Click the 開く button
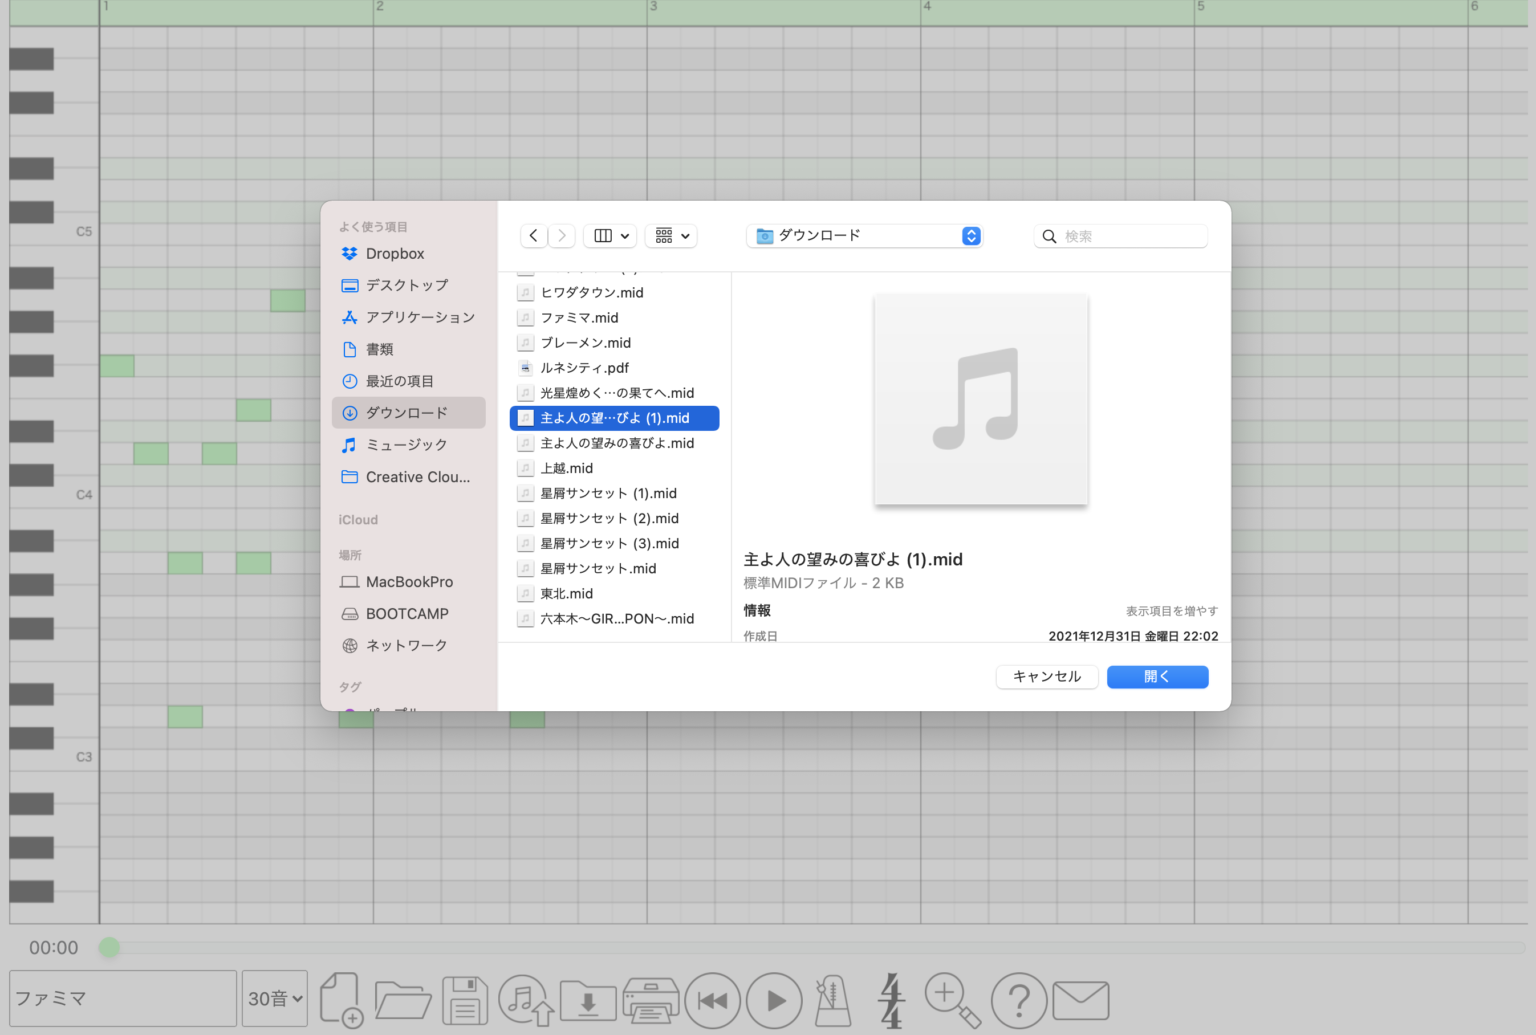This screenshot has height=1035, width=1536. pyautogui.click(x=1157, y=677)
